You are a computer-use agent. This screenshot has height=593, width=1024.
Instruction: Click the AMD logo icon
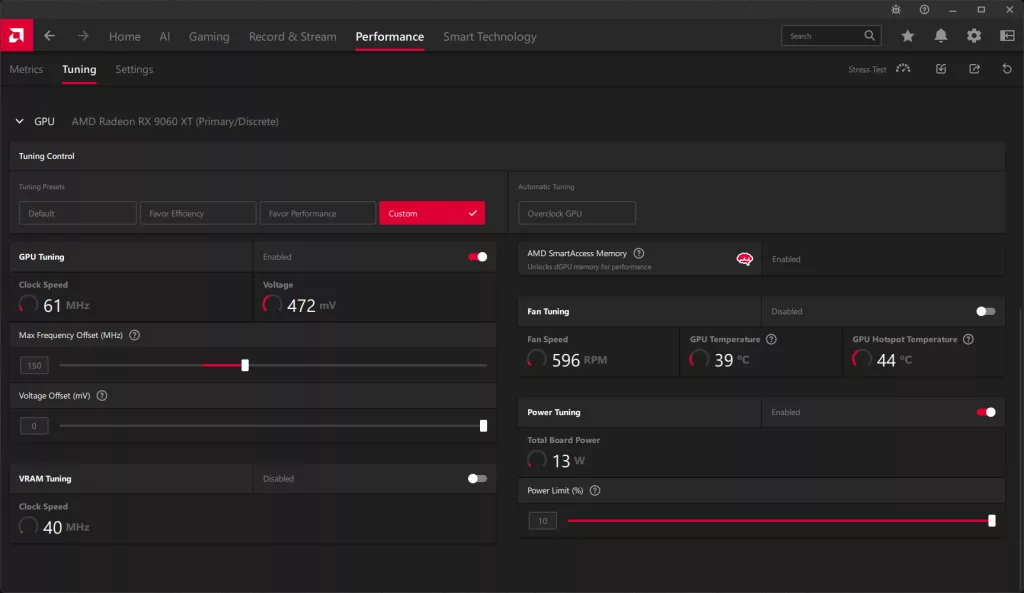coord(16,35)
